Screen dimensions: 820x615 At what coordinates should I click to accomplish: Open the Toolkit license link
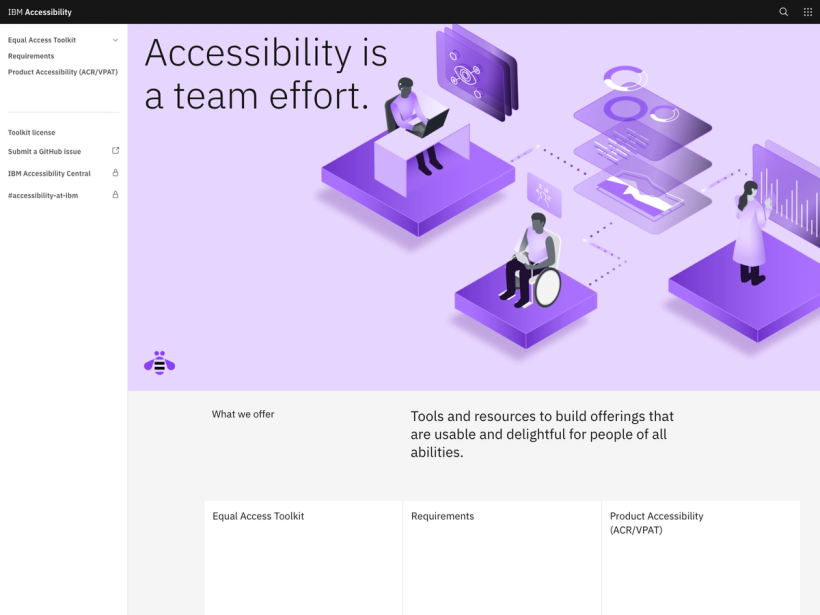point(31,132)
